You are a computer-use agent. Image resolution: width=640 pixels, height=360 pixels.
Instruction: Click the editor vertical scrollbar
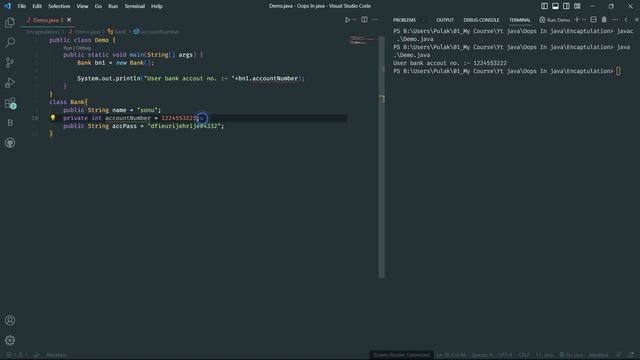382,157
